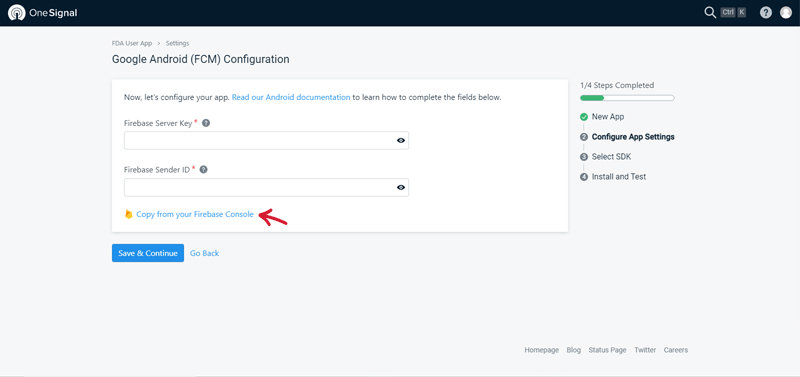Open the Status Page footer link
This screenshot has width=800, height=377.
pyautogui.click(x=607, y=350)
